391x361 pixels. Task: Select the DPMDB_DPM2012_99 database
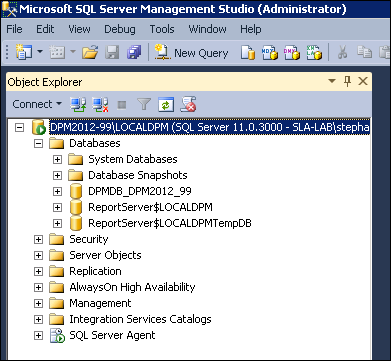point(140,191)
